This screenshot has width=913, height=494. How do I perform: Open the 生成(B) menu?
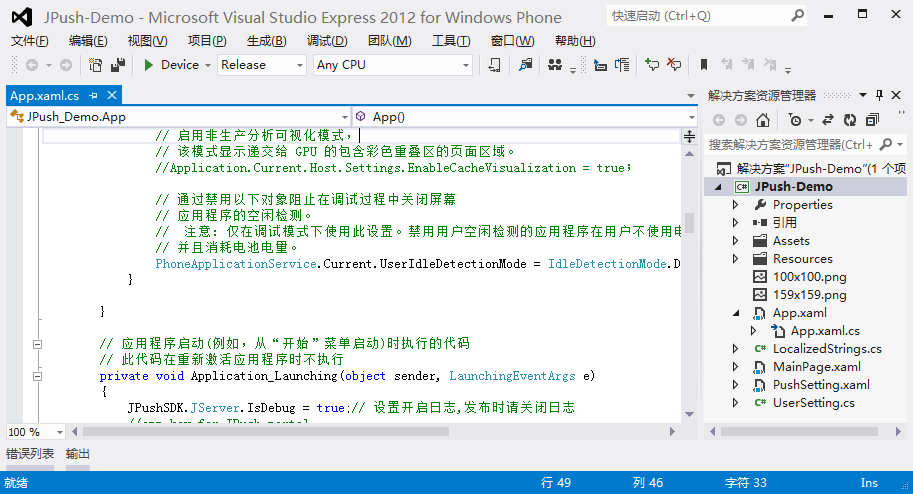point(267,41)
